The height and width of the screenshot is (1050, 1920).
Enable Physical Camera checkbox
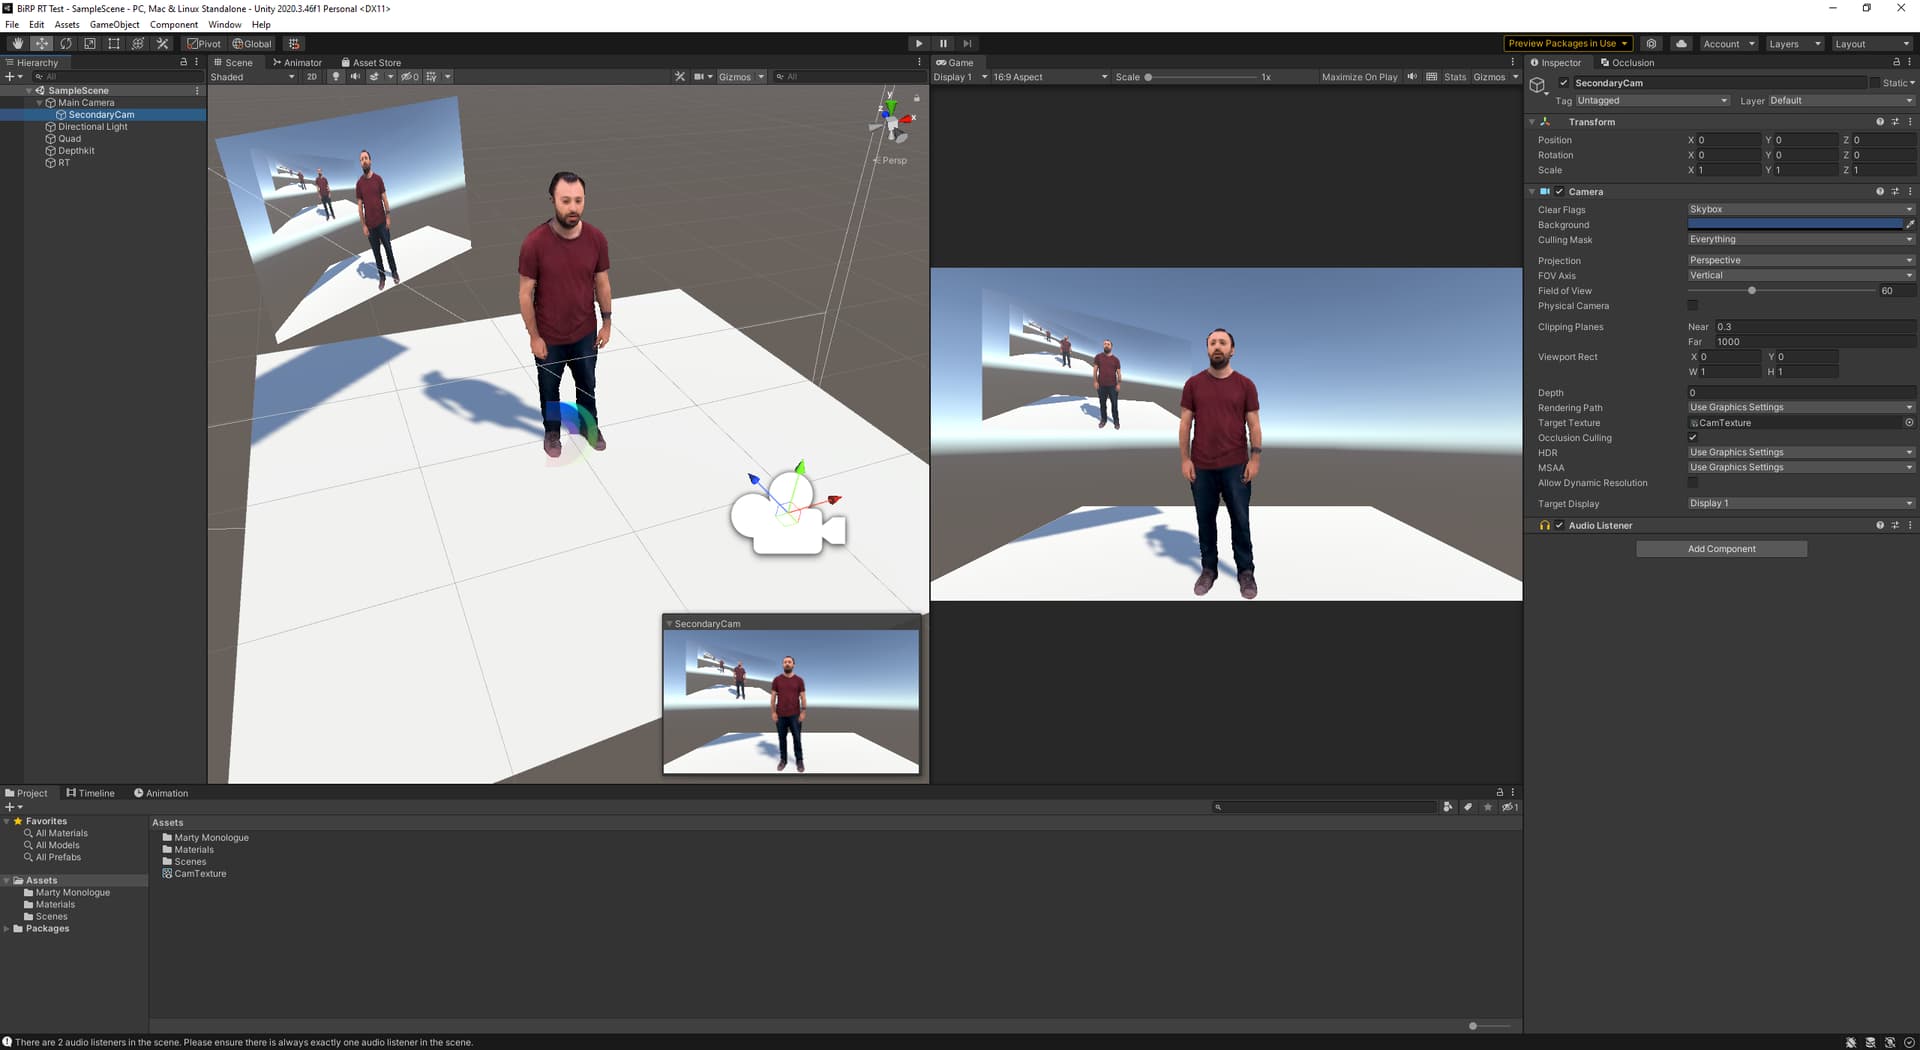click(1693, 306)
